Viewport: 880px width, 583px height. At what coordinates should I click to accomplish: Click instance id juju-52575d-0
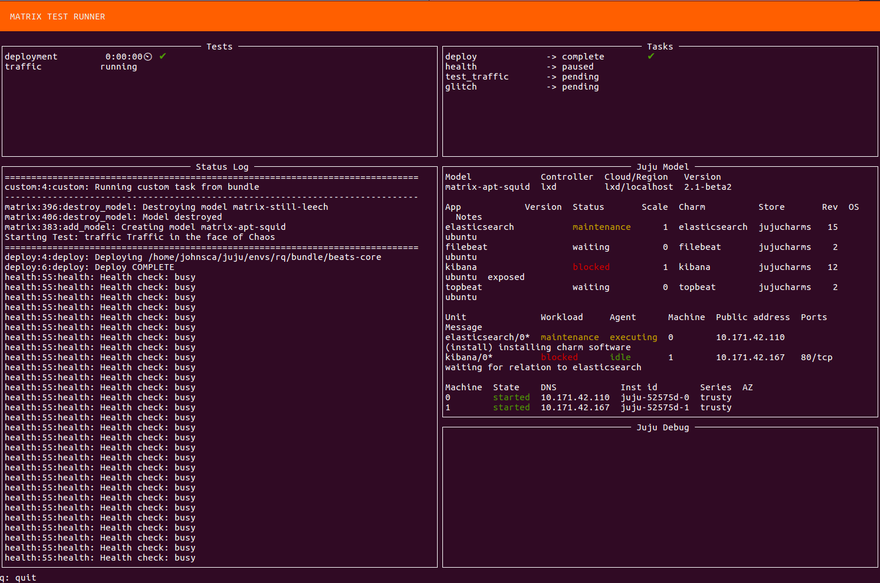click(655, 397)
